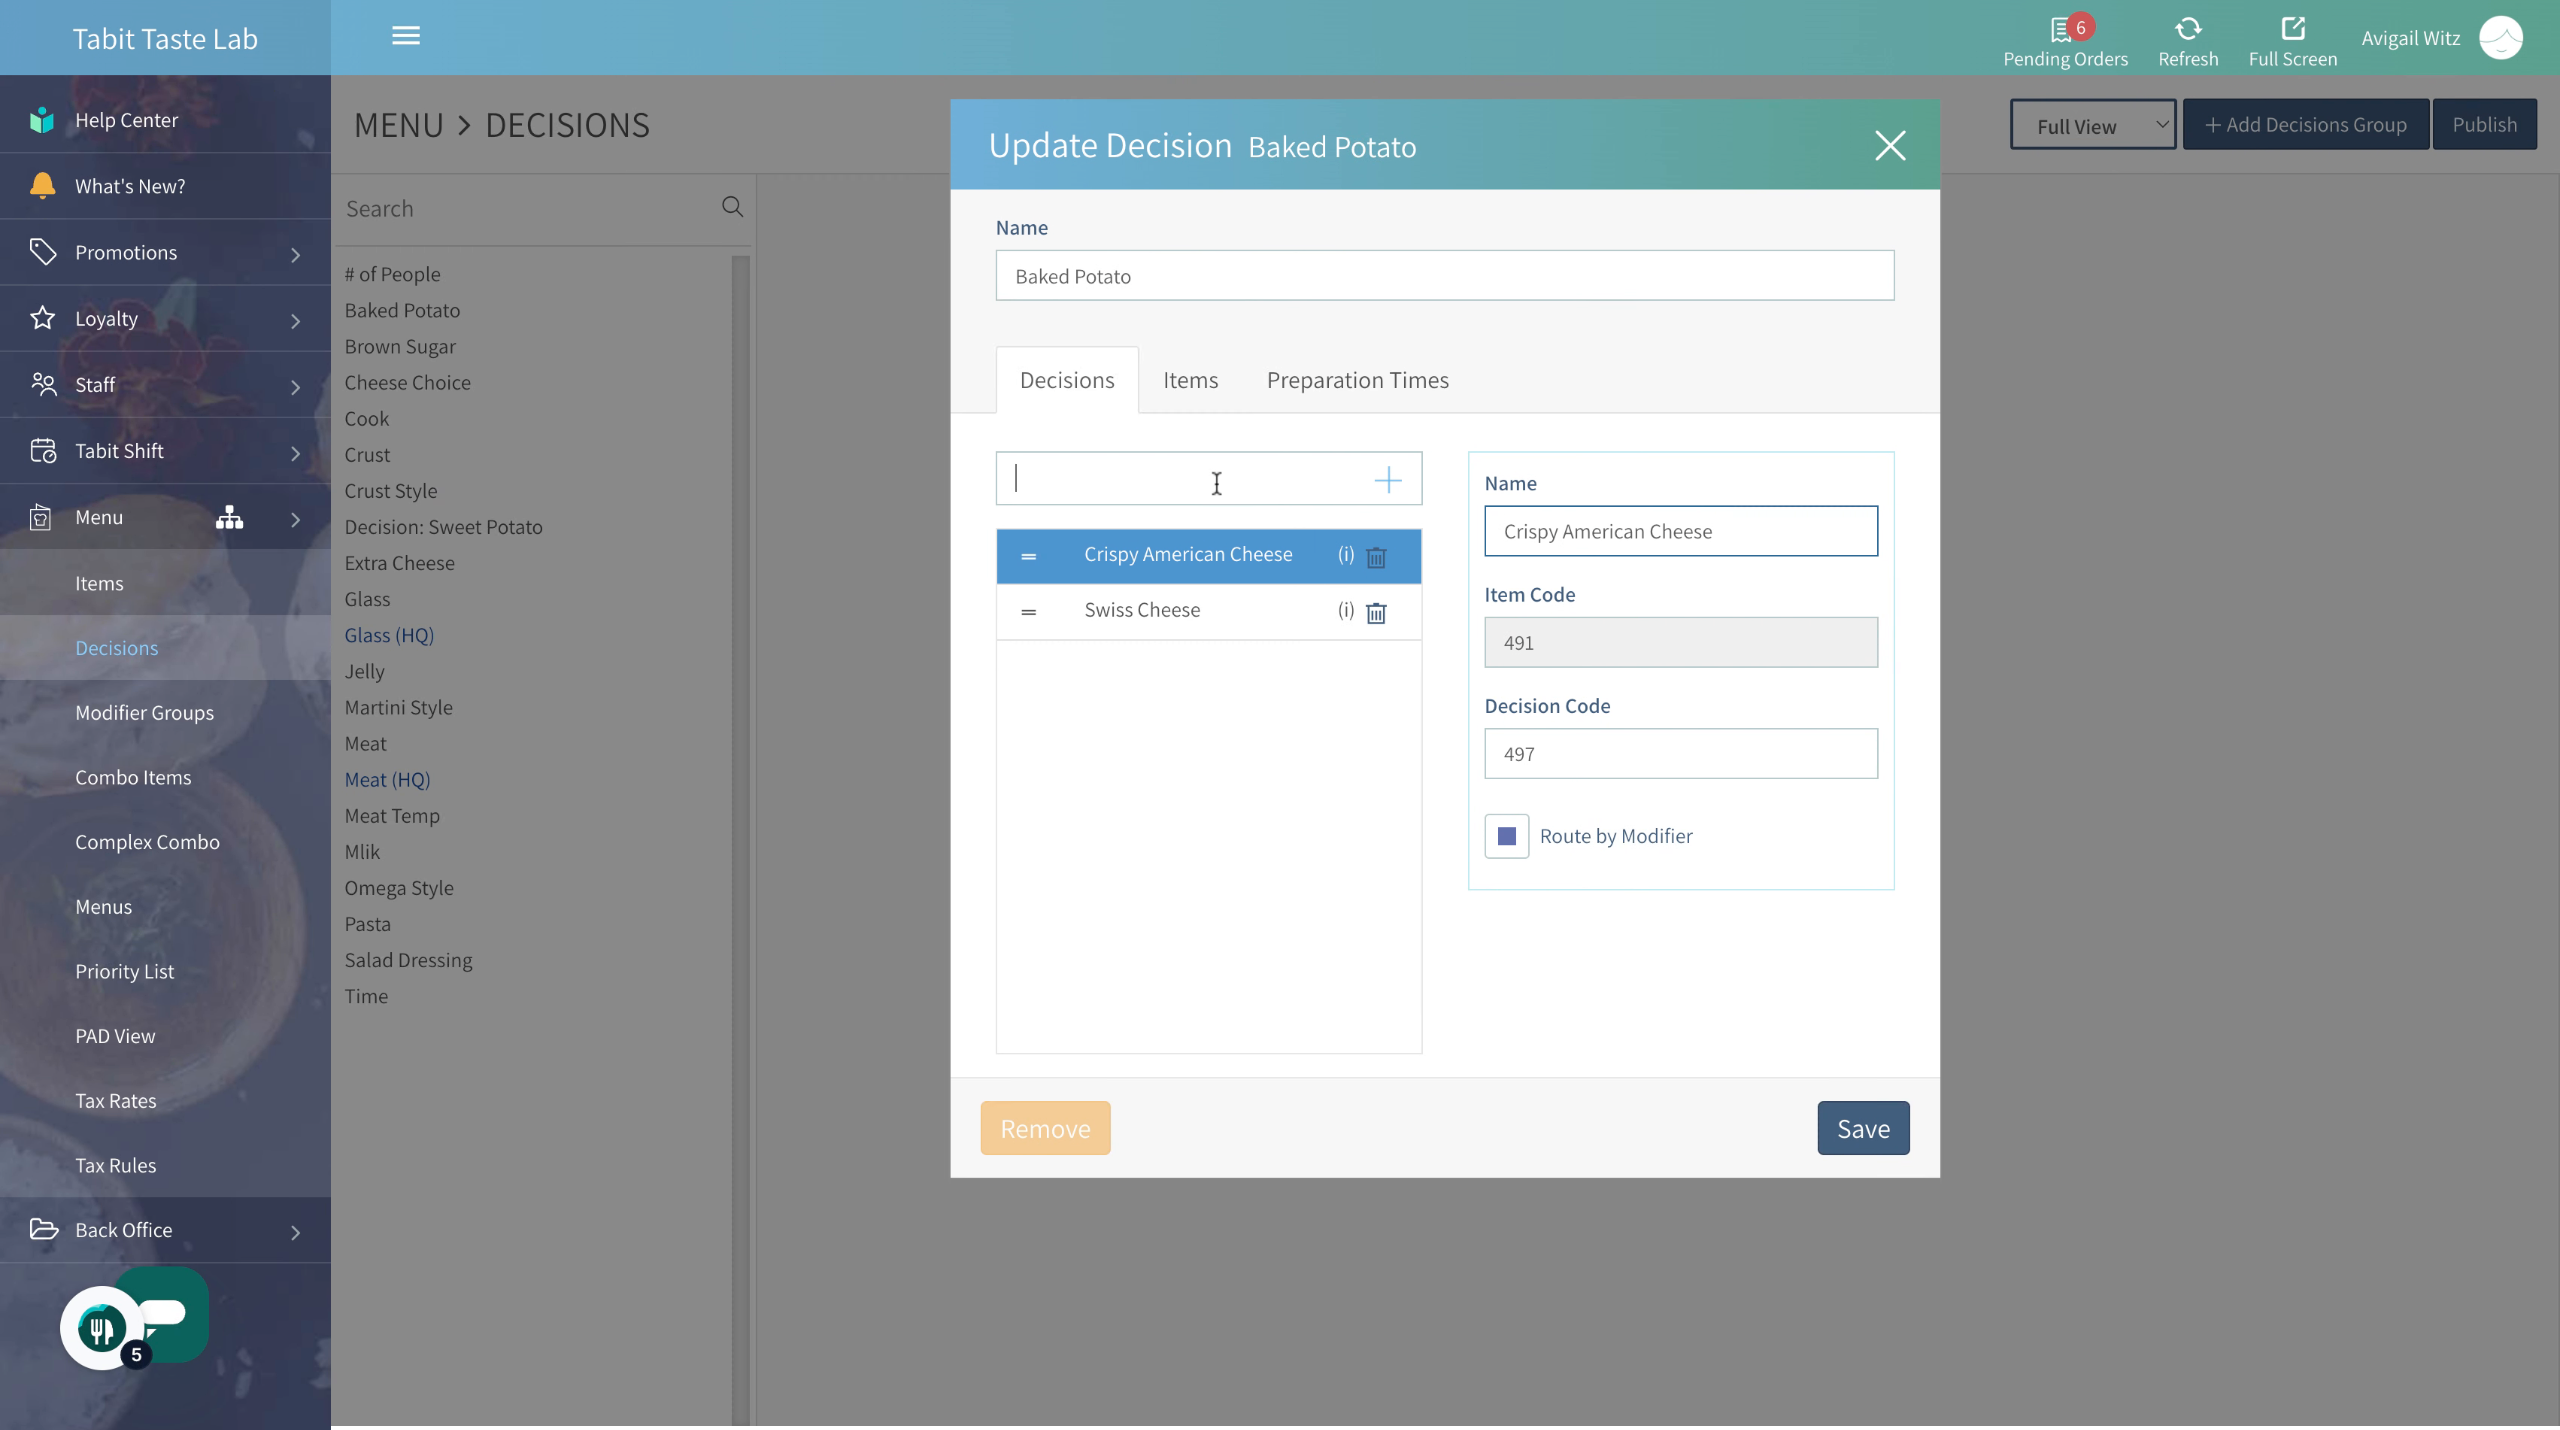Image resolution: width=2560 pixels, height=1430 pixels.
Task: Open the hamburger menu in the header
Action: tap(405, 36)
